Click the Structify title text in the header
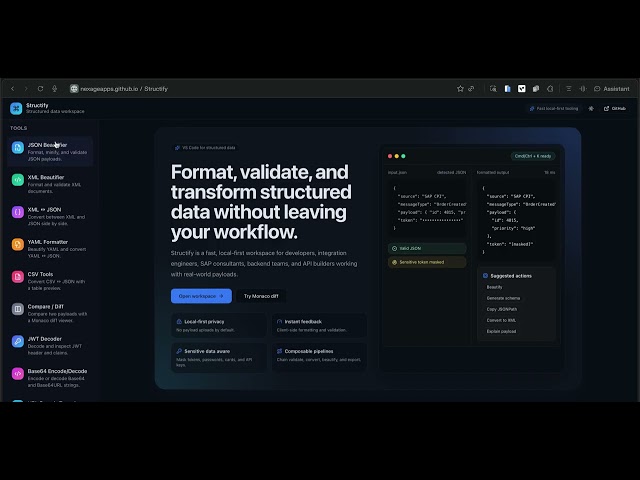The image size is (640, 480). point(37,105)
